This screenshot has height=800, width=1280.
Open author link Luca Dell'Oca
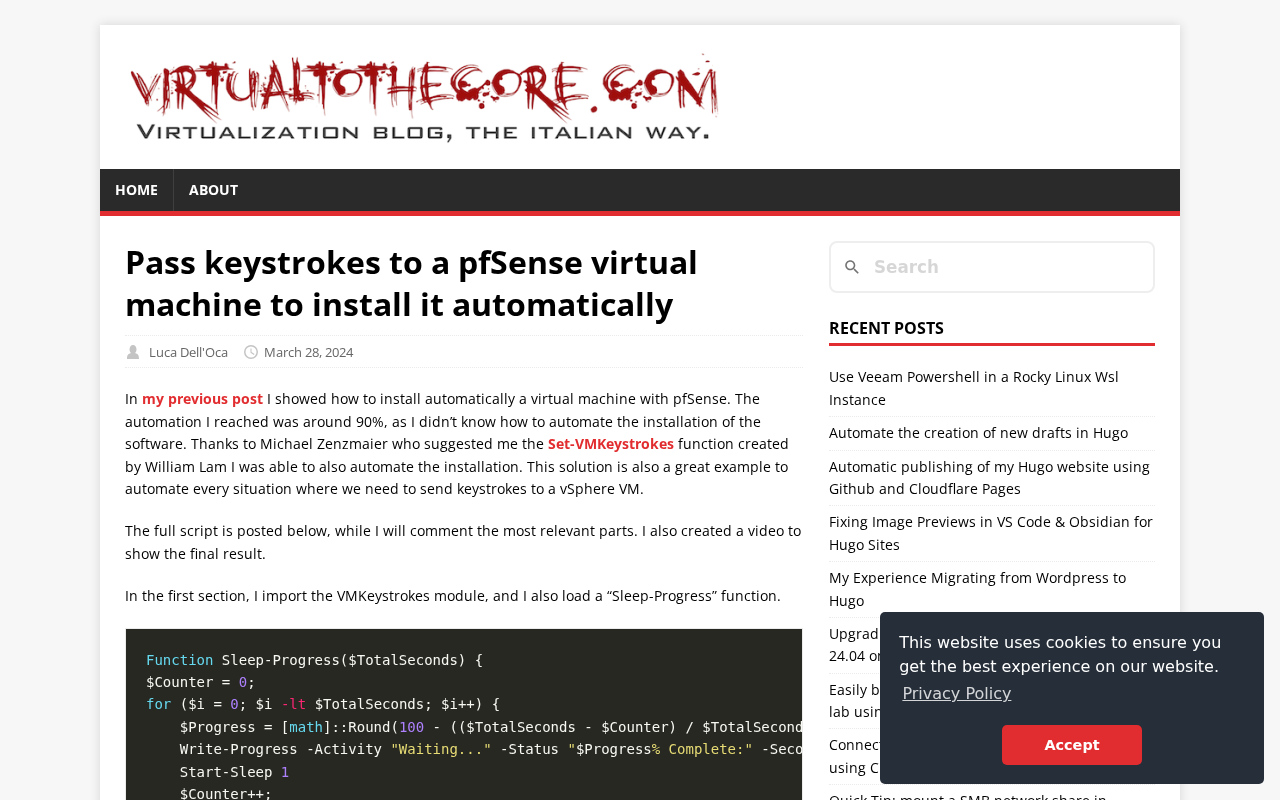(188, 351)
